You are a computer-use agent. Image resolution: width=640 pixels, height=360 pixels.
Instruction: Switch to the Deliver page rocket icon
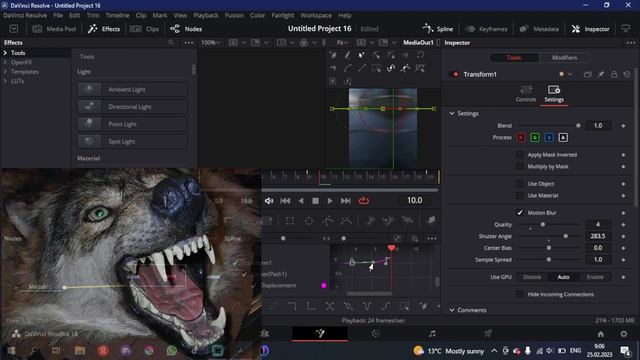[x=488, y=334]
